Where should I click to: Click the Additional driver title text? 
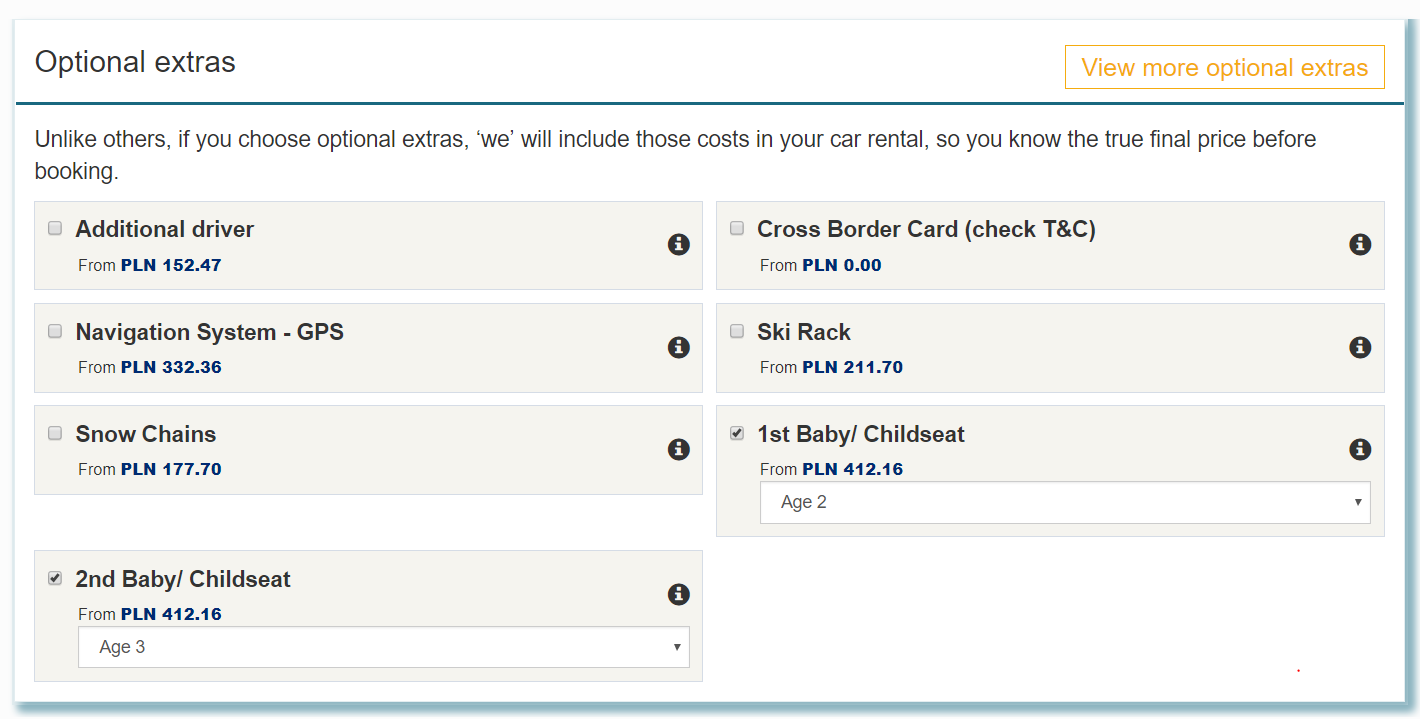click(165, 229)
